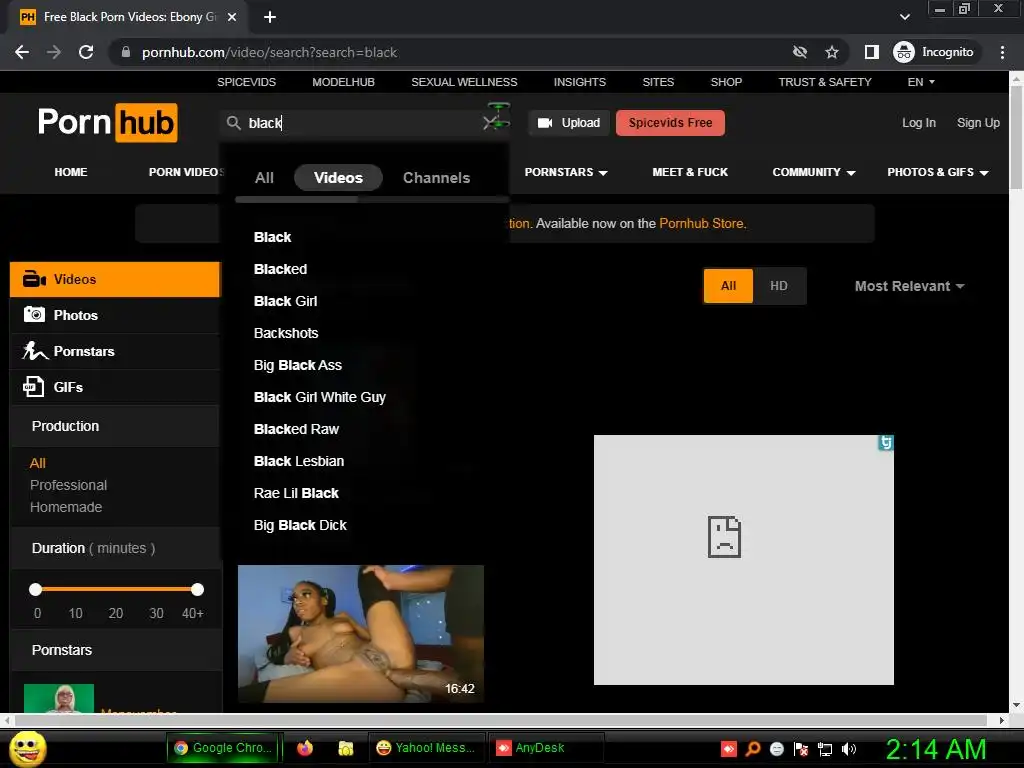This screenshot has width=1024, height=768.
Task: Open the Most Relevant sort dropdown
Action: point(909,286)
